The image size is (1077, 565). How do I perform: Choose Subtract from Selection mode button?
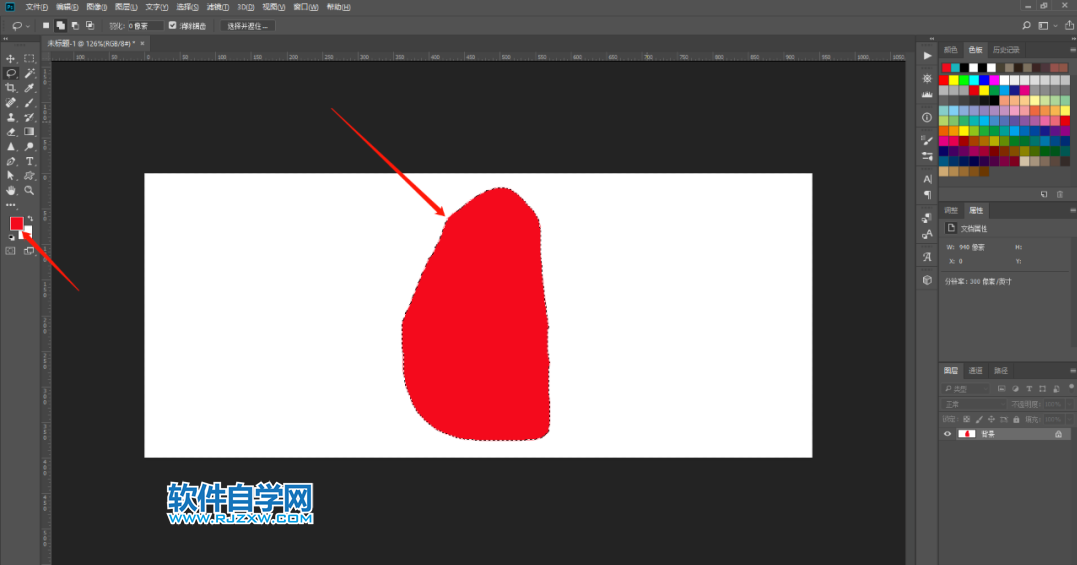75,25
